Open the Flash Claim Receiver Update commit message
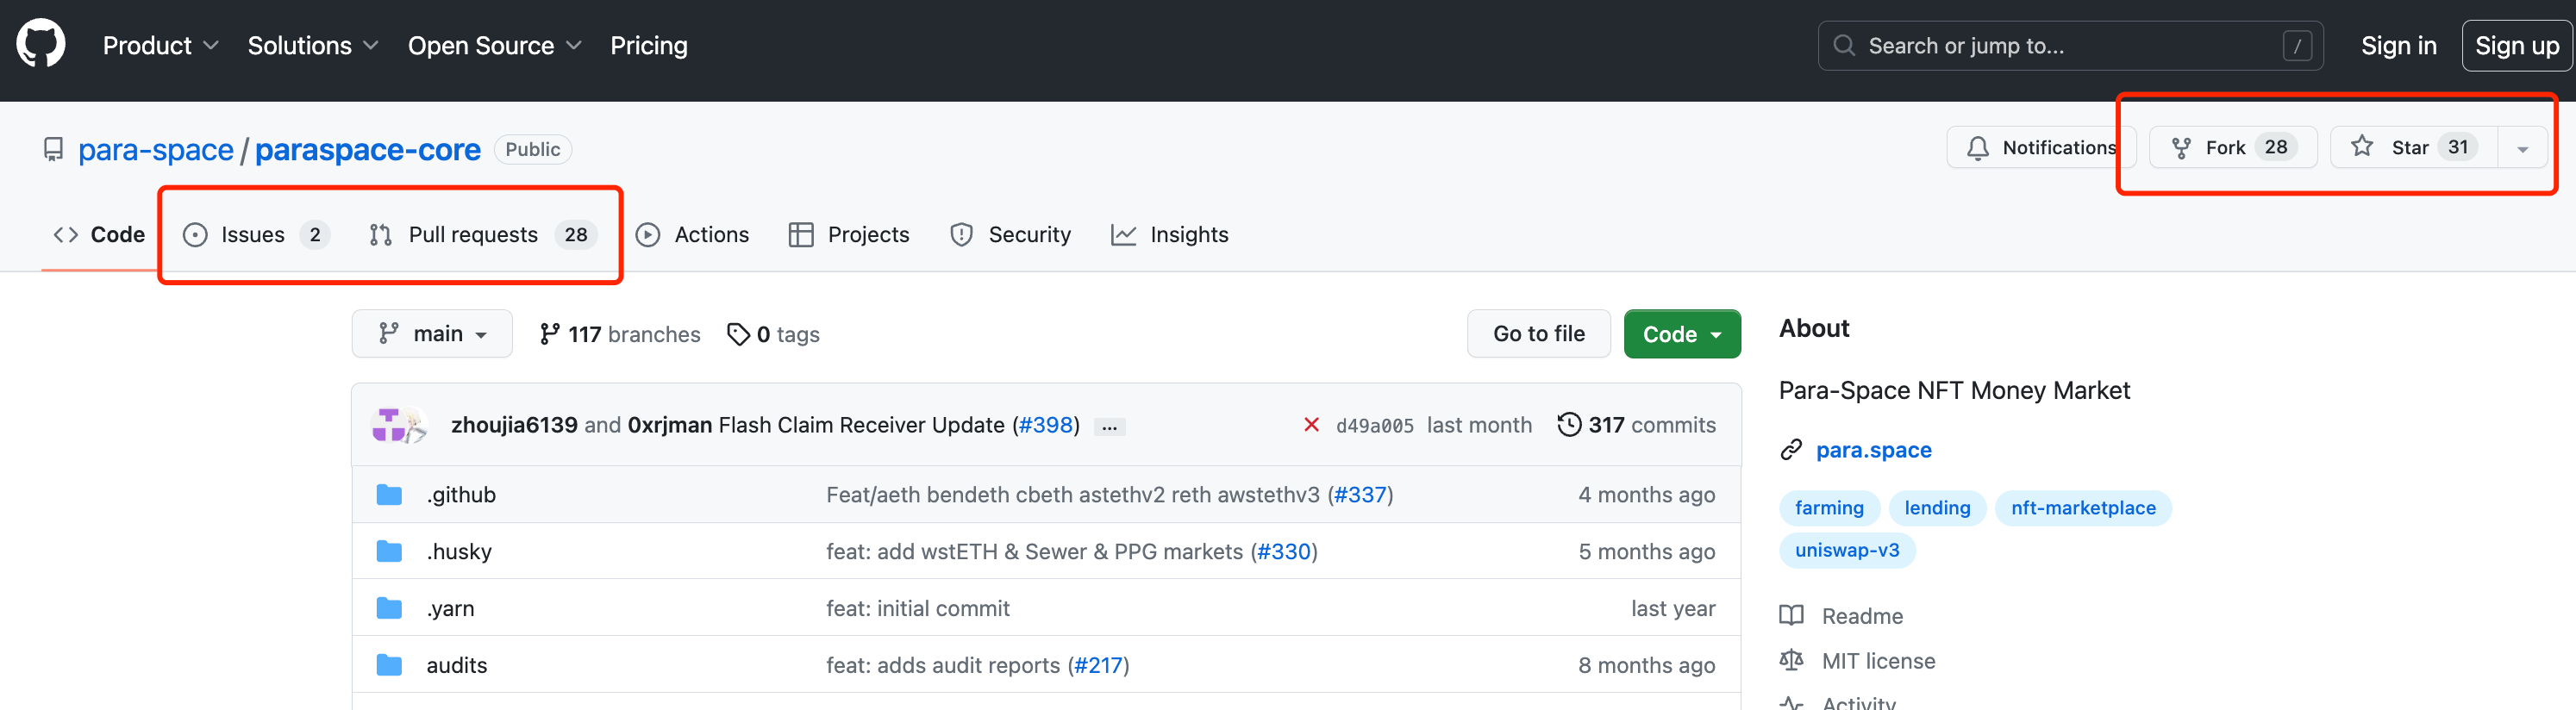2576x710 pixels. 861,425
